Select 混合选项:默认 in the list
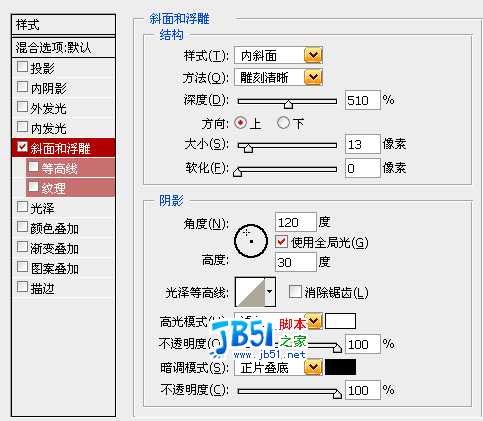 [63, 48]
